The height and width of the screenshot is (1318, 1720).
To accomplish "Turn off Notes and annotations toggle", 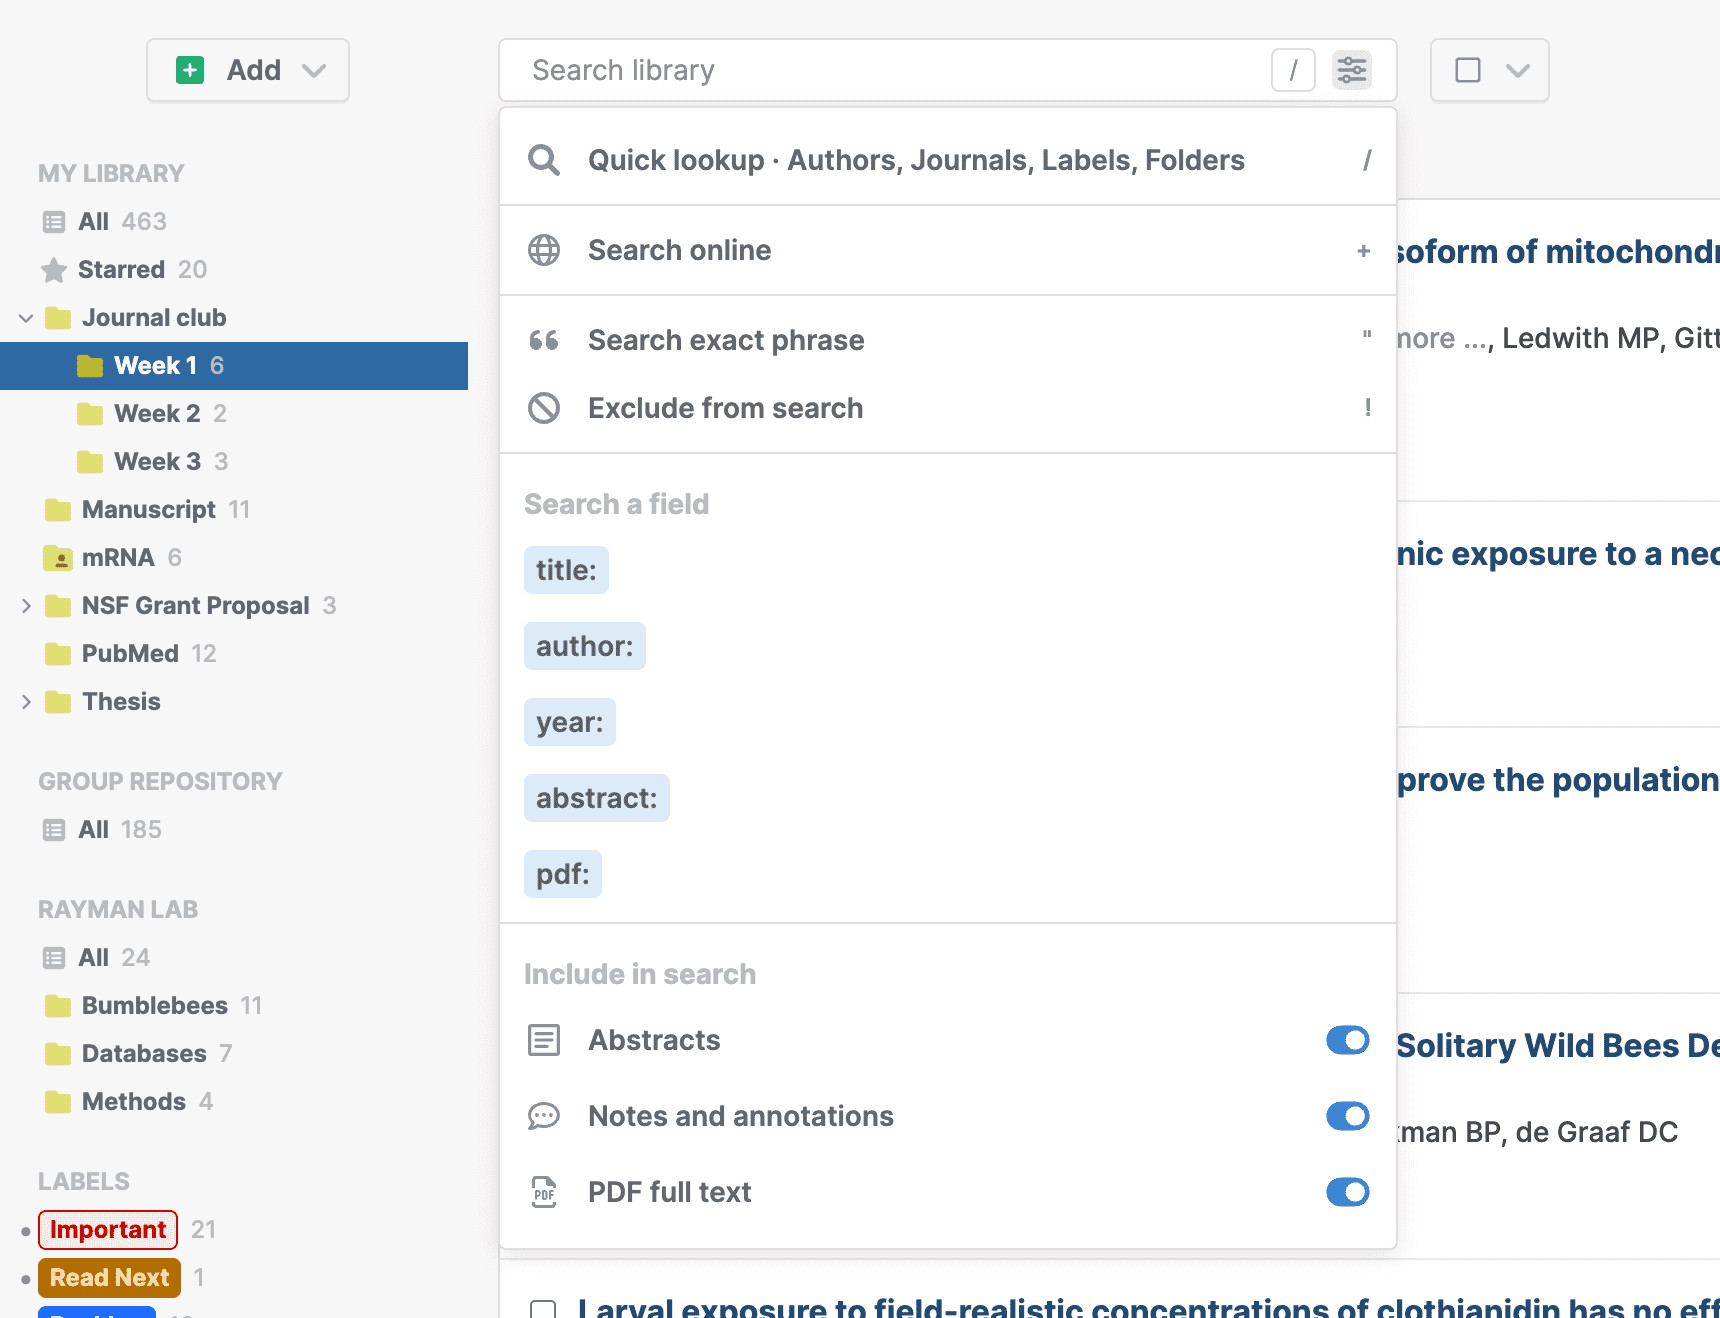I will (1347, 1116).
